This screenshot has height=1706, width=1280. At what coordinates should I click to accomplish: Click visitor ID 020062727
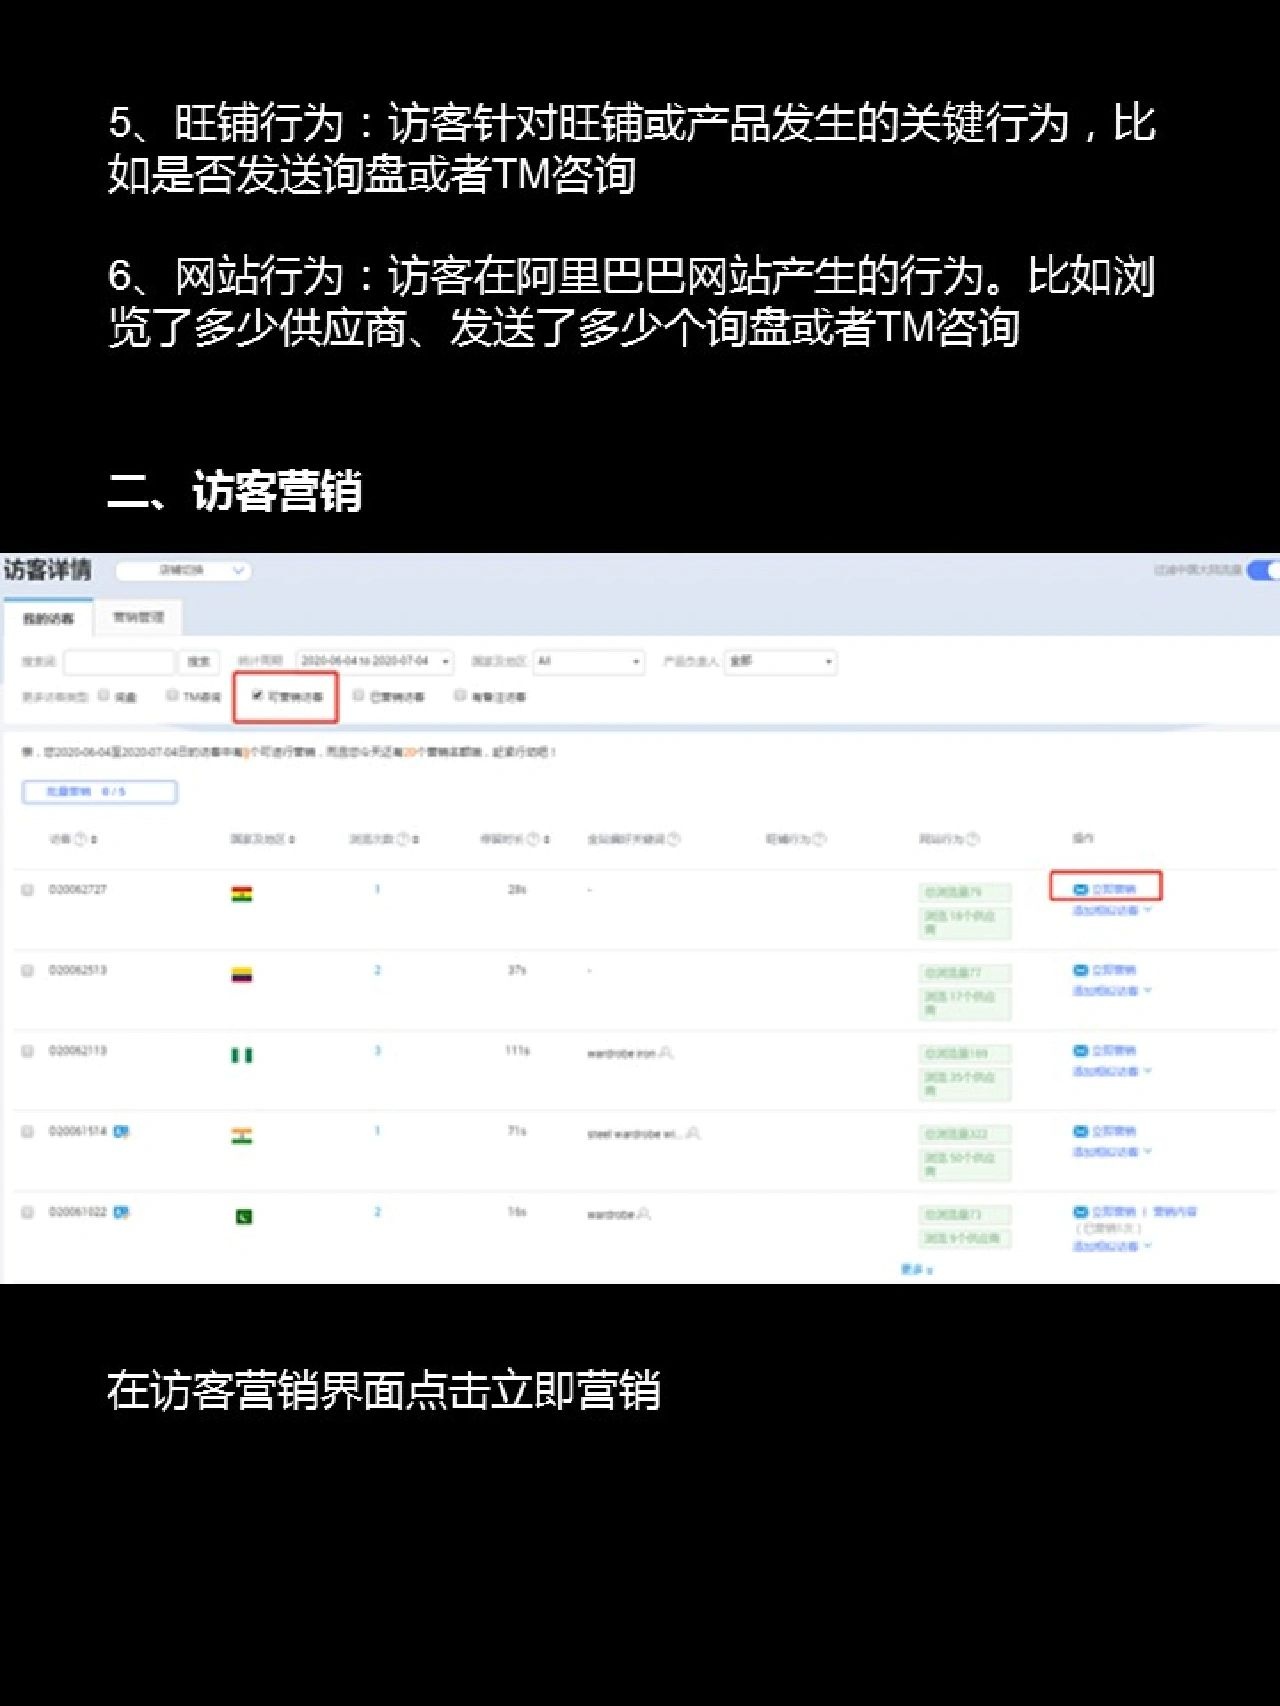(77, 889)
